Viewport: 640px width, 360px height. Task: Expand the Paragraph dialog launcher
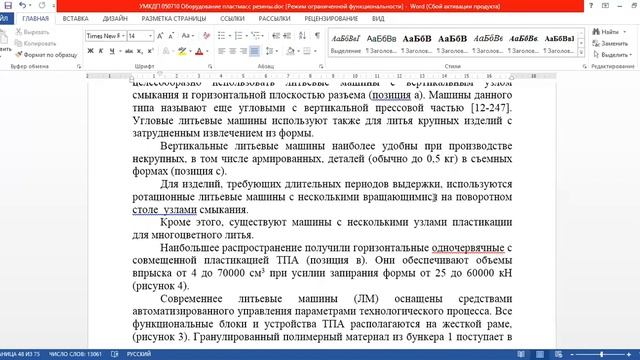click(x=321, y=66)
